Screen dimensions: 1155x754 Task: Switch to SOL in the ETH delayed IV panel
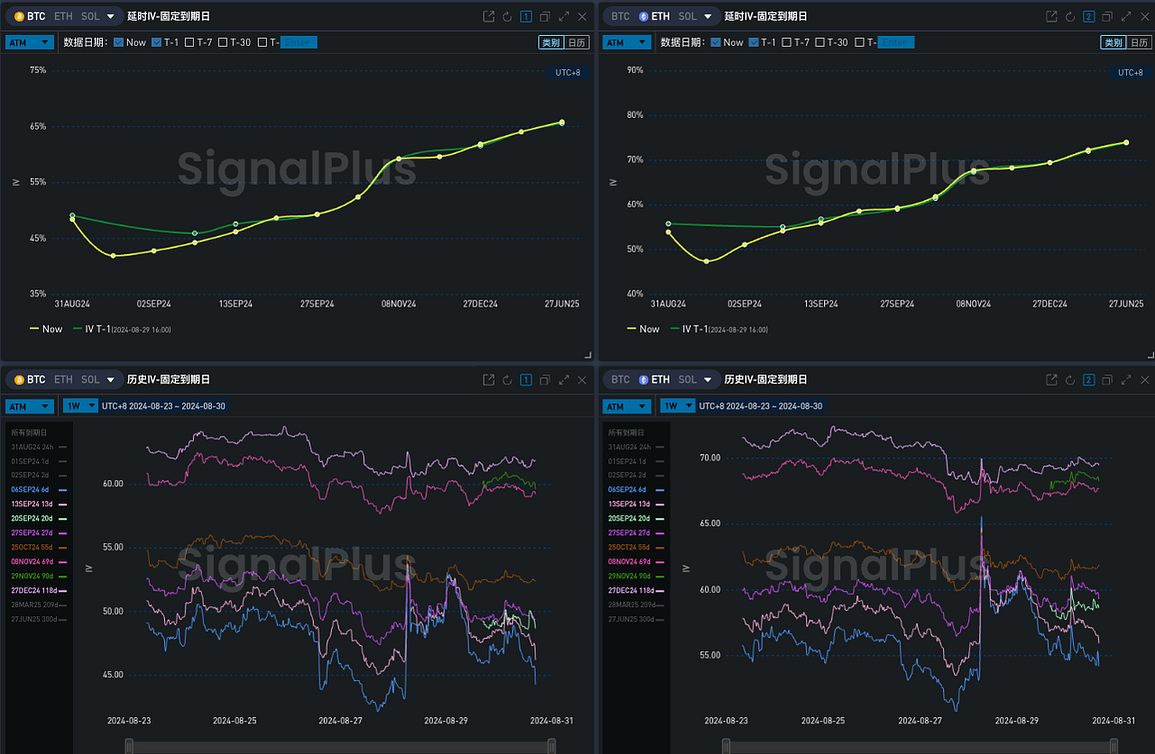[x=687, y=17]
